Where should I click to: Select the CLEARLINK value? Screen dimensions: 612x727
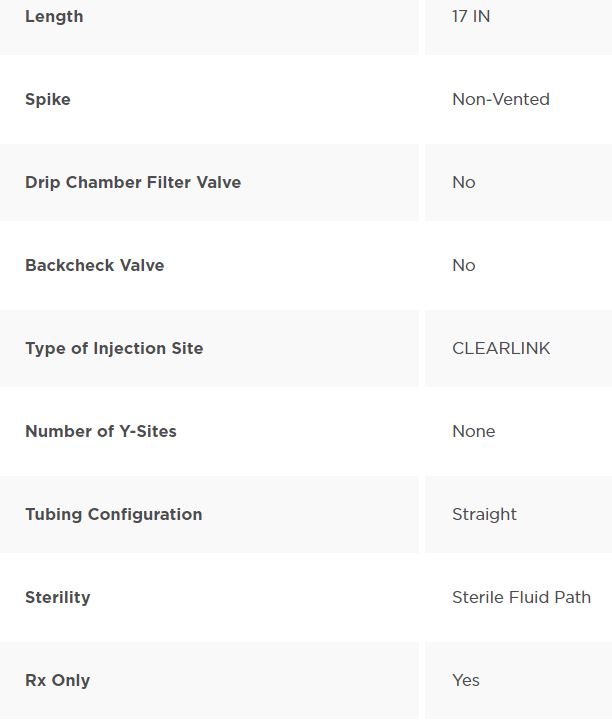point(501,348)
